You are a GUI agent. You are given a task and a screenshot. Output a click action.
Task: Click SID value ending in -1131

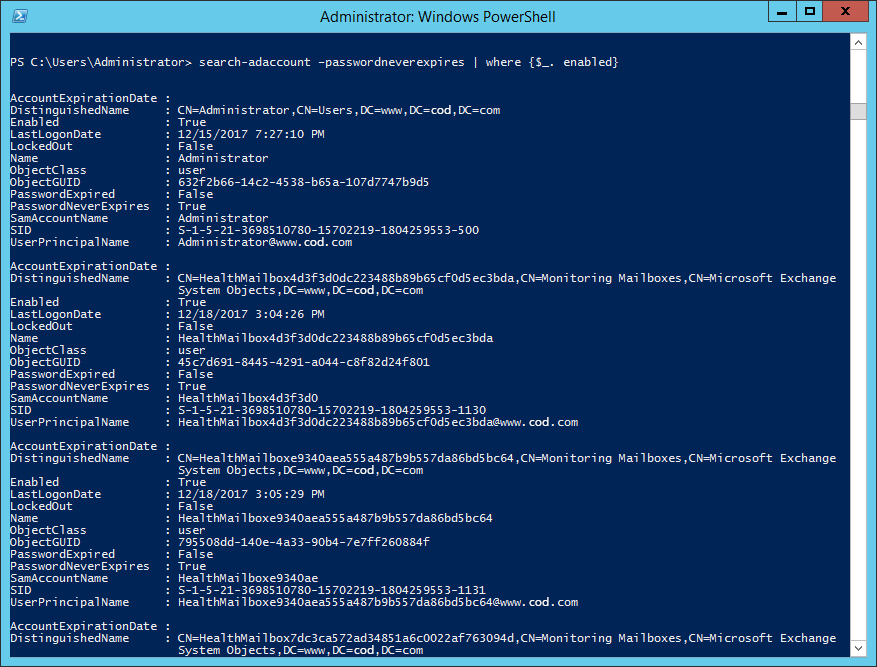[x=332, y=590]
